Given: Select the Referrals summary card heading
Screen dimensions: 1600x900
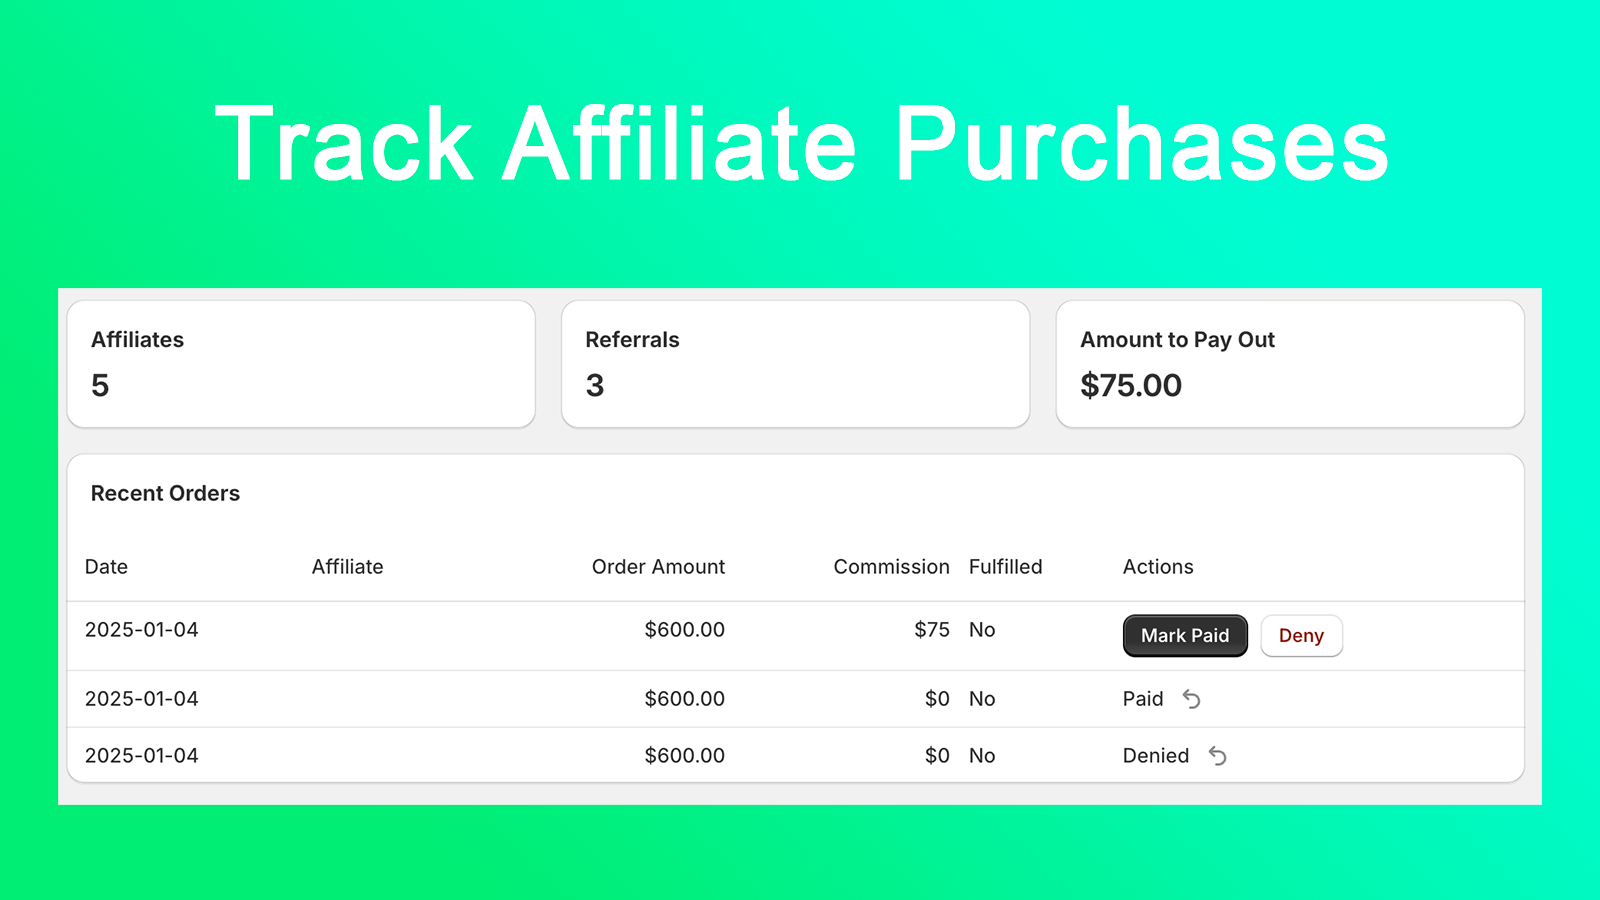Looking at the screenshot, I should click(632, 340).
